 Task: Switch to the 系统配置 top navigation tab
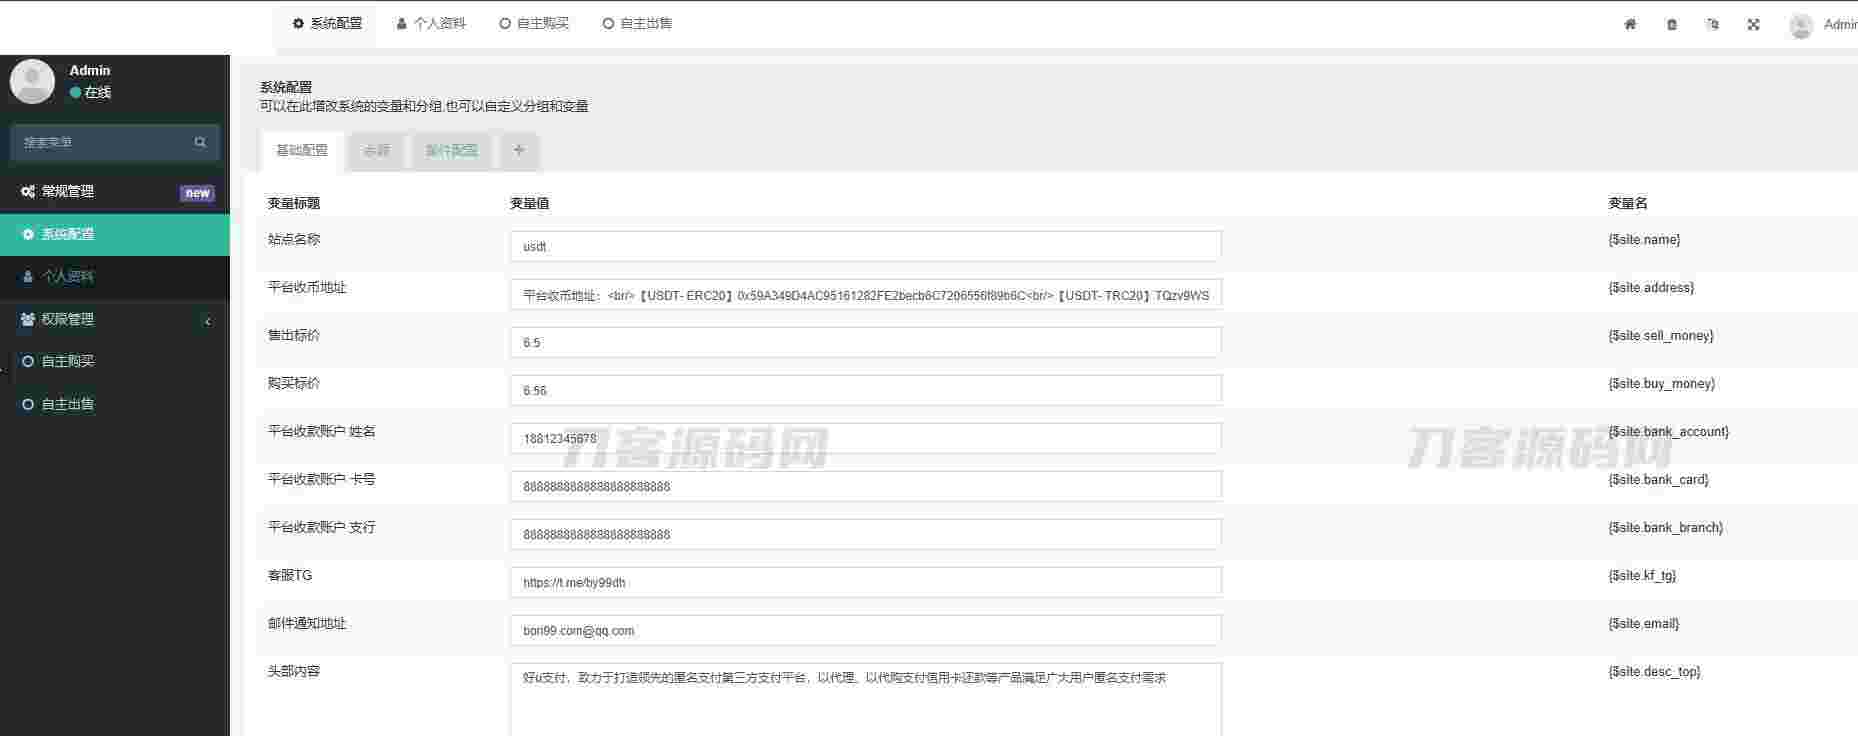[x=326, y=23]
